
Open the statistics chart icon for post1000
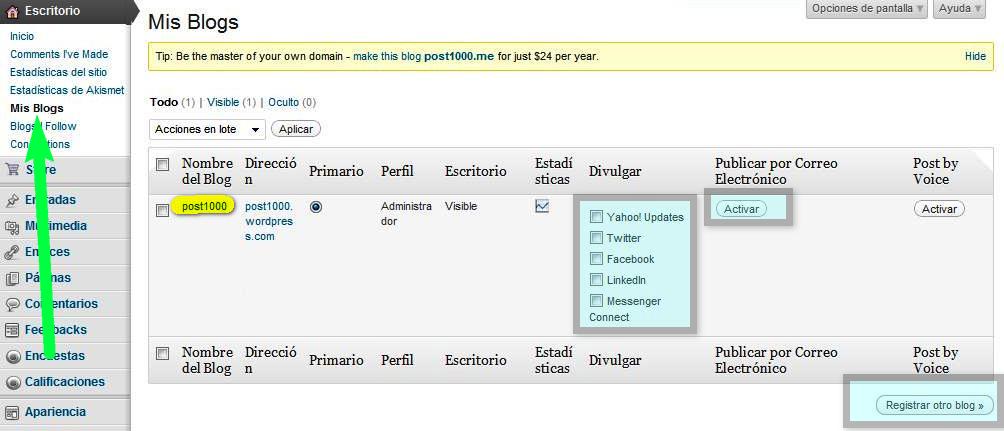coord(542,206)
